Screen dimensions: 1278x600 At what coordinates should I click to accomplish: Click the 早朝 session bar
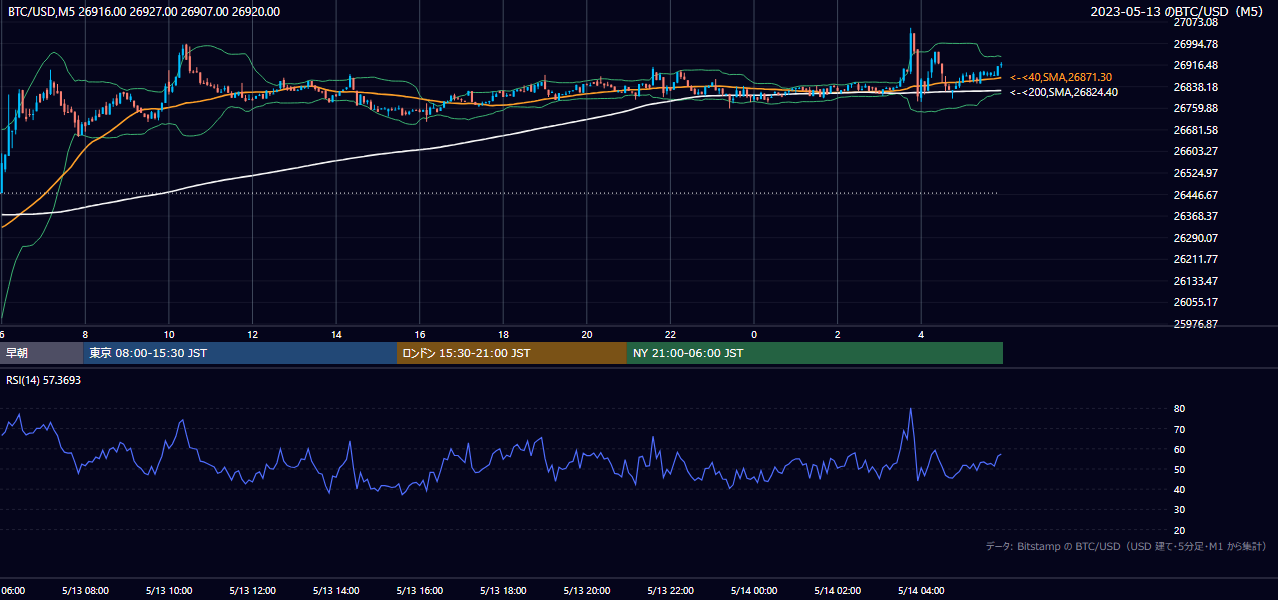click(x=41, y=353)
